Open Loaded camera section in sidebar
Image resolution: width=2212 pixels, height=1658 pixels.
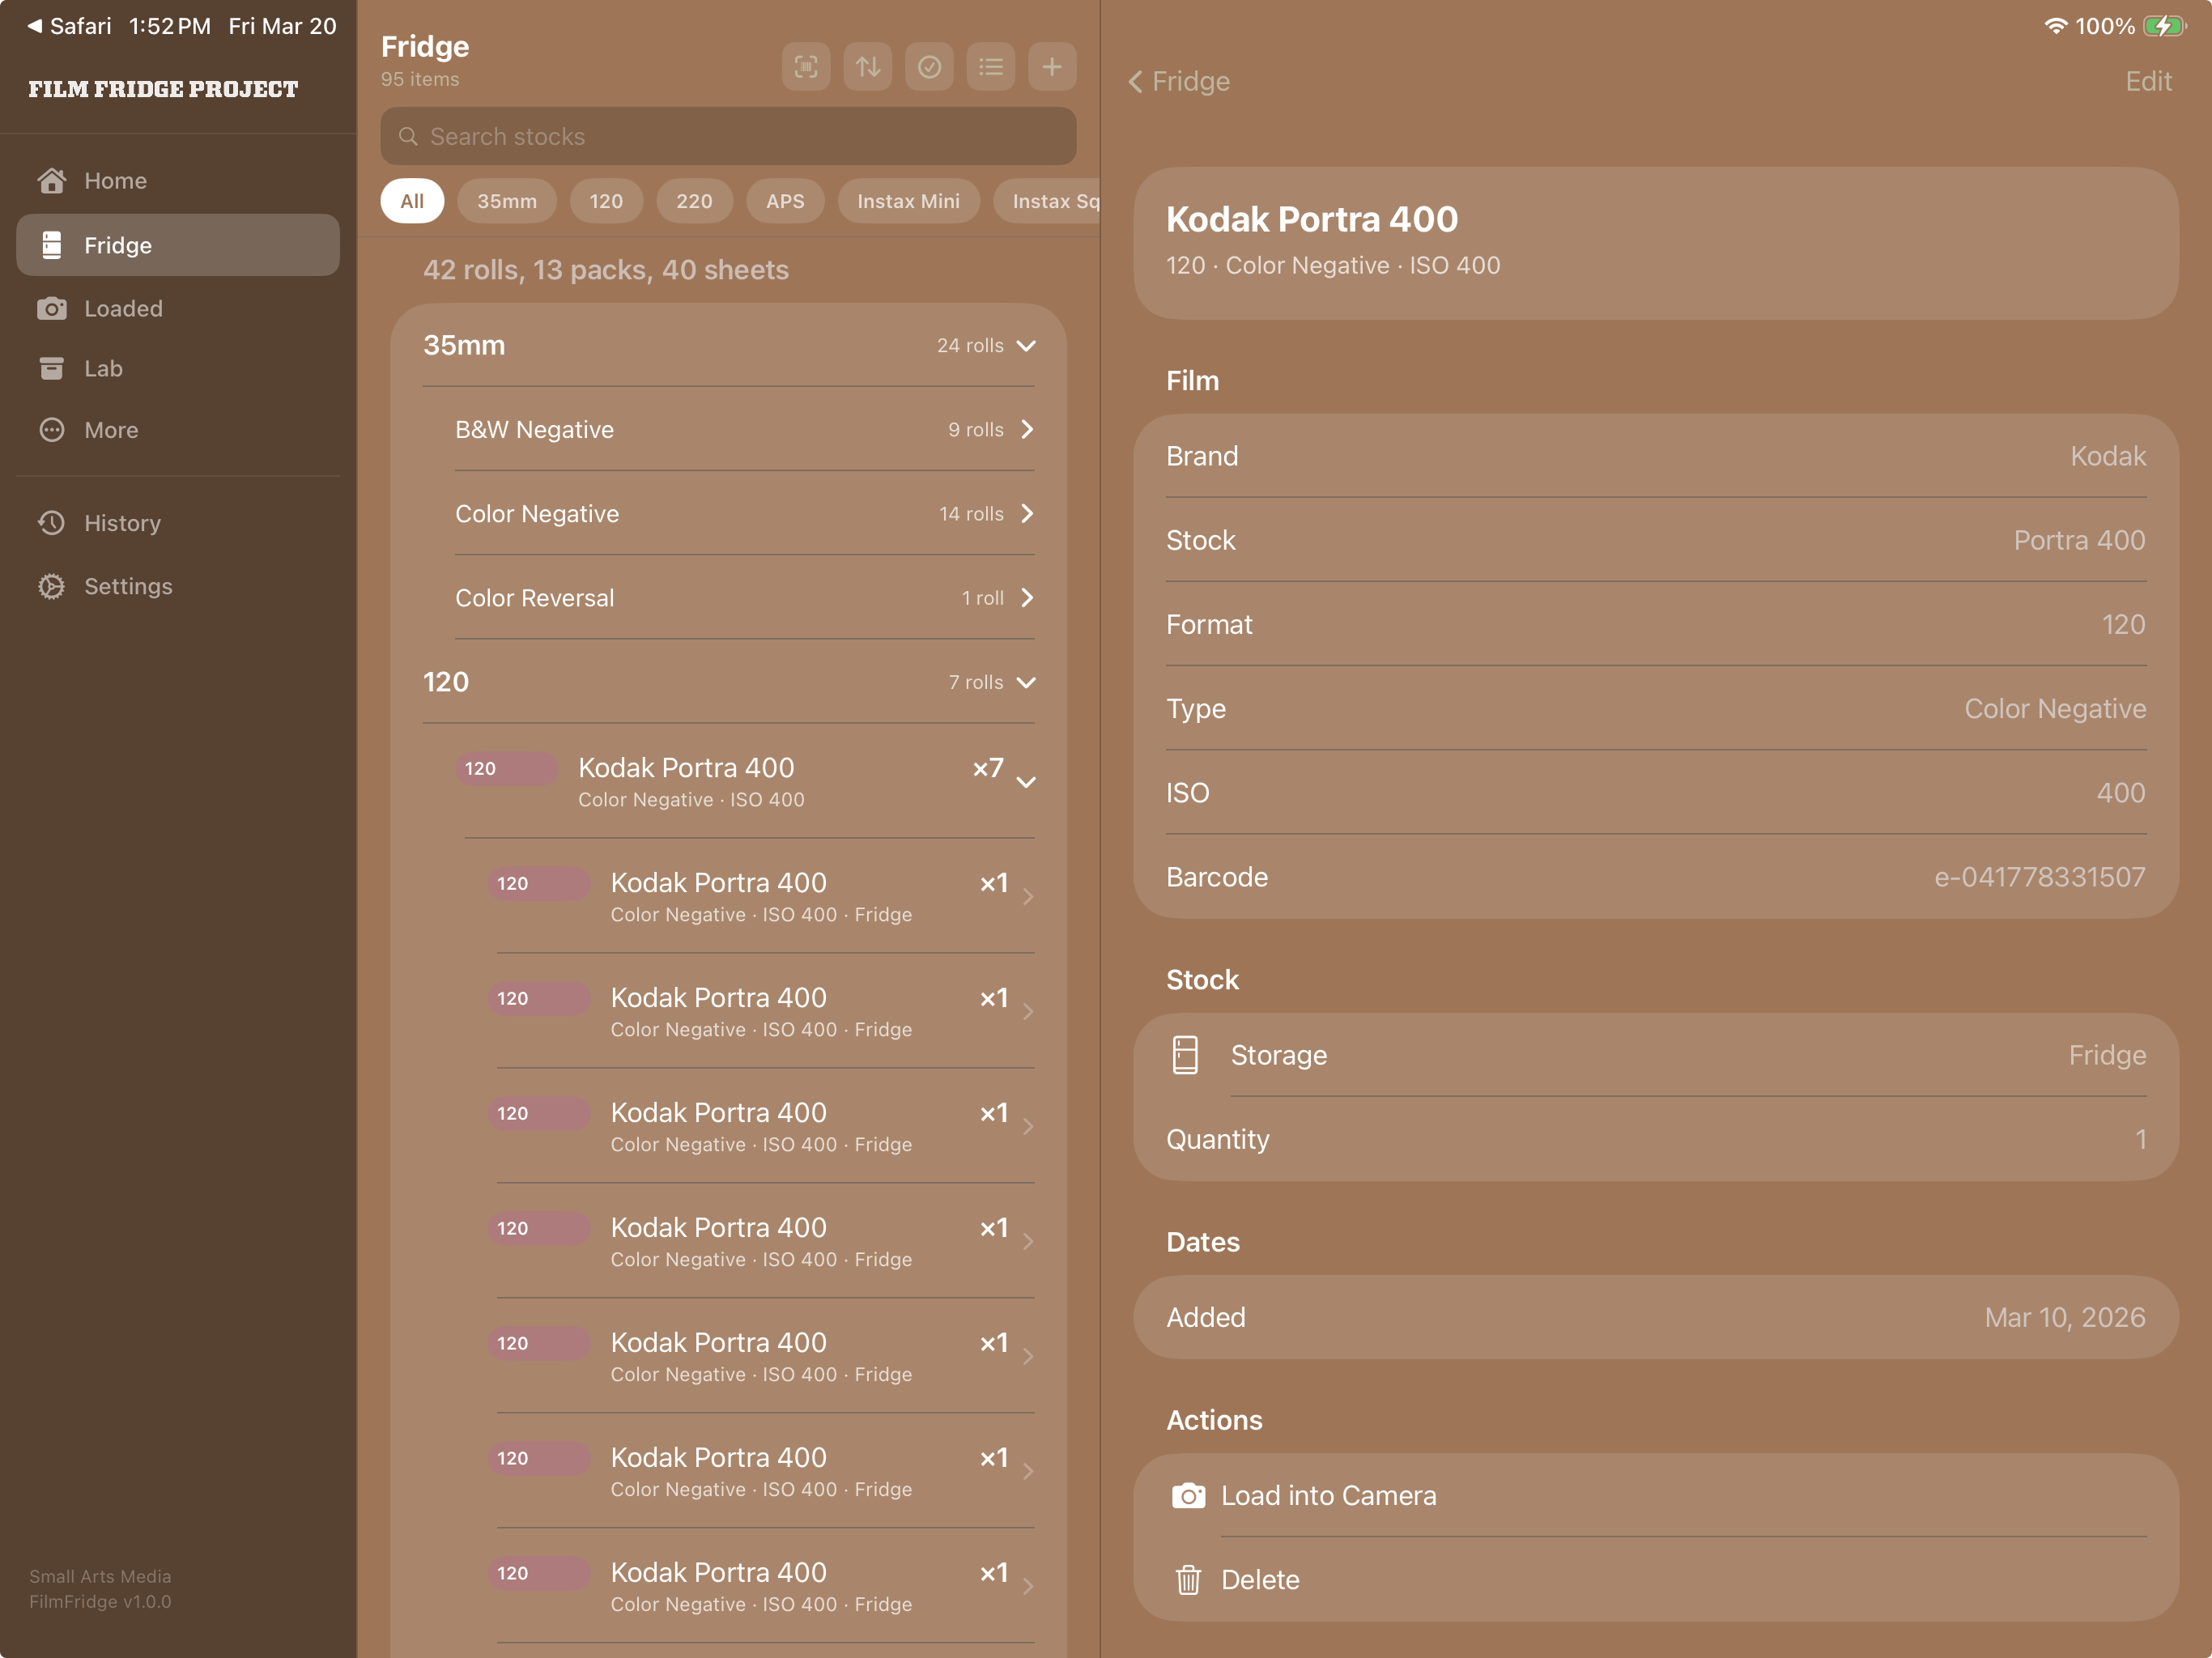122,309
